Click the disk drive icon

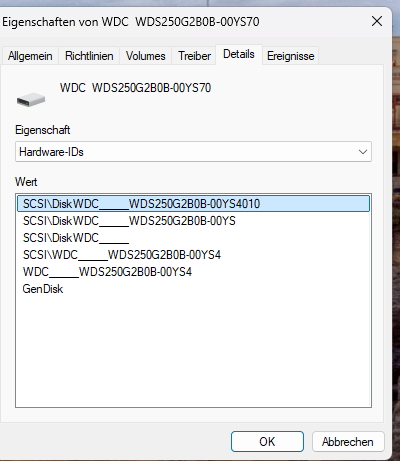click(31, 100)
